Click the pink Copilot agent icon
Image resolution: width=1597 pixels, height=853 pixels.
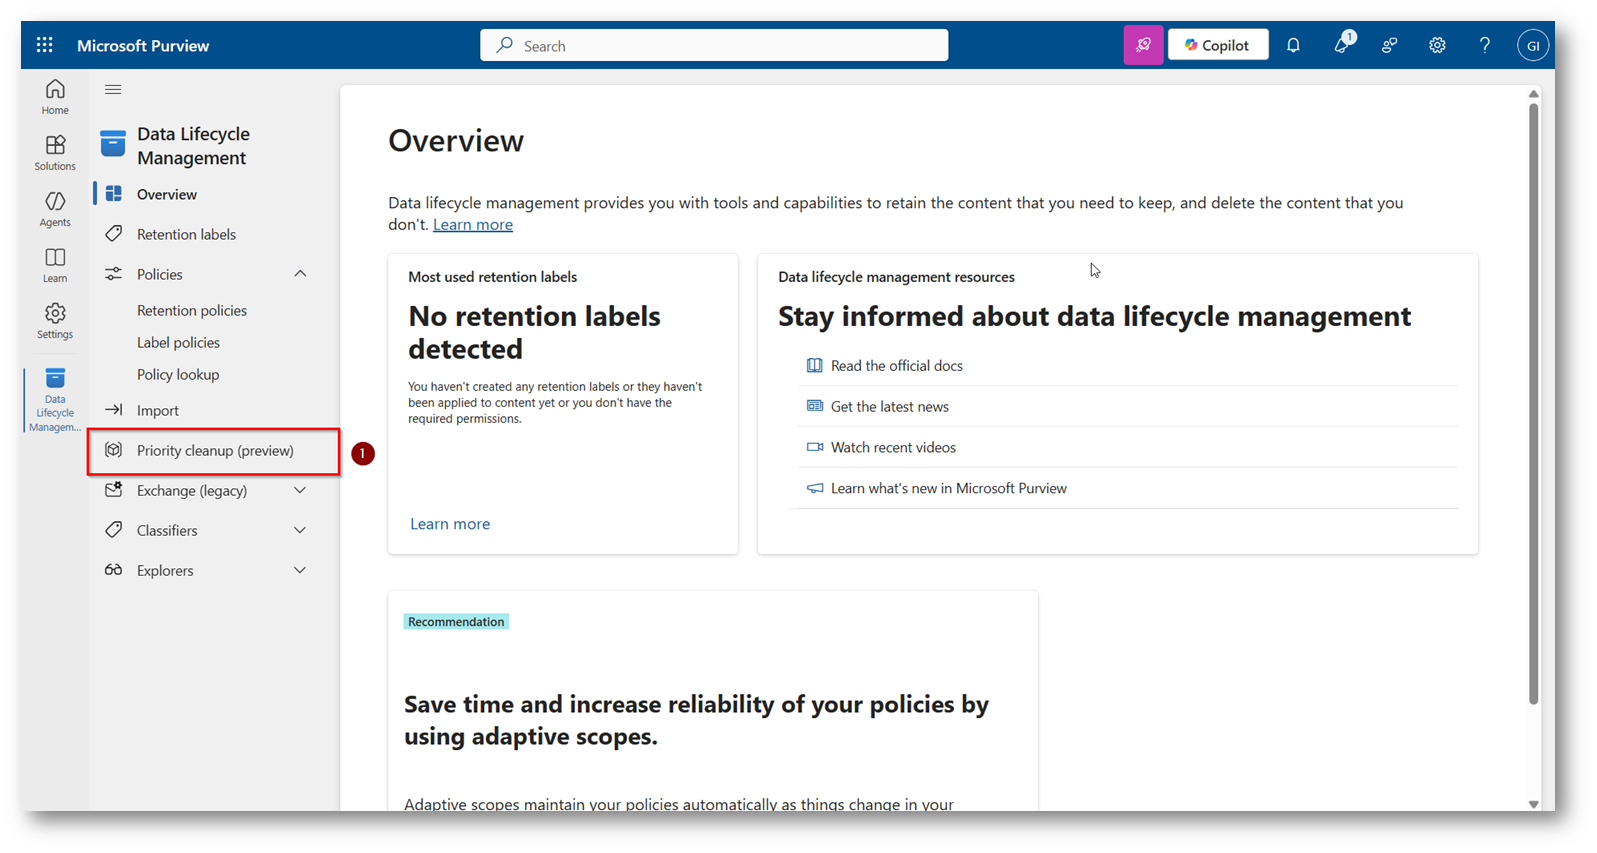coord(1143,45)
